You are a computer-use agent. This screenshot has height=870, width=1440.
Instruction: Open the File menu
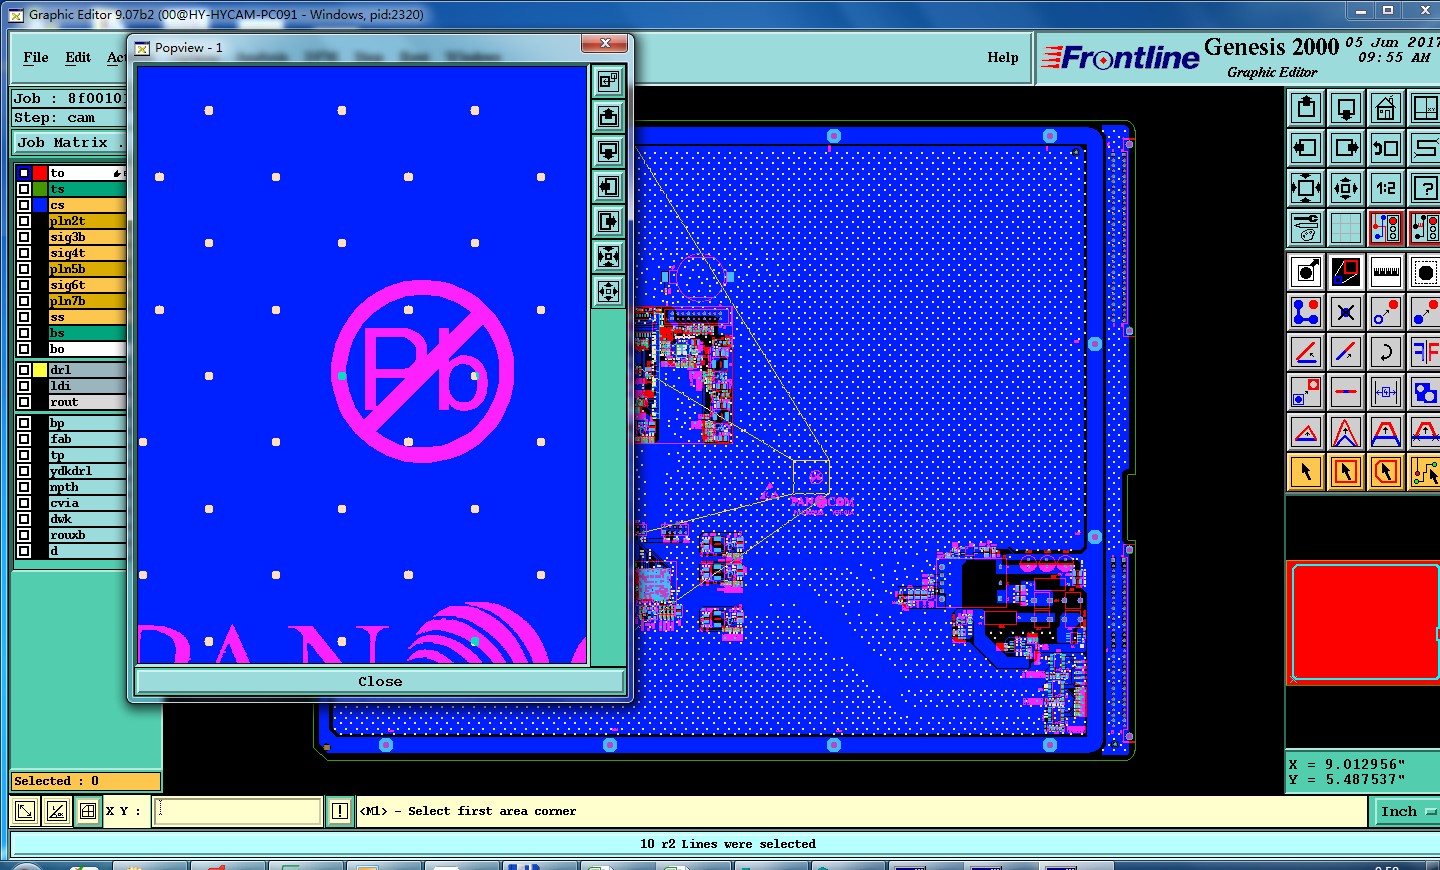(x=36, y=57)
